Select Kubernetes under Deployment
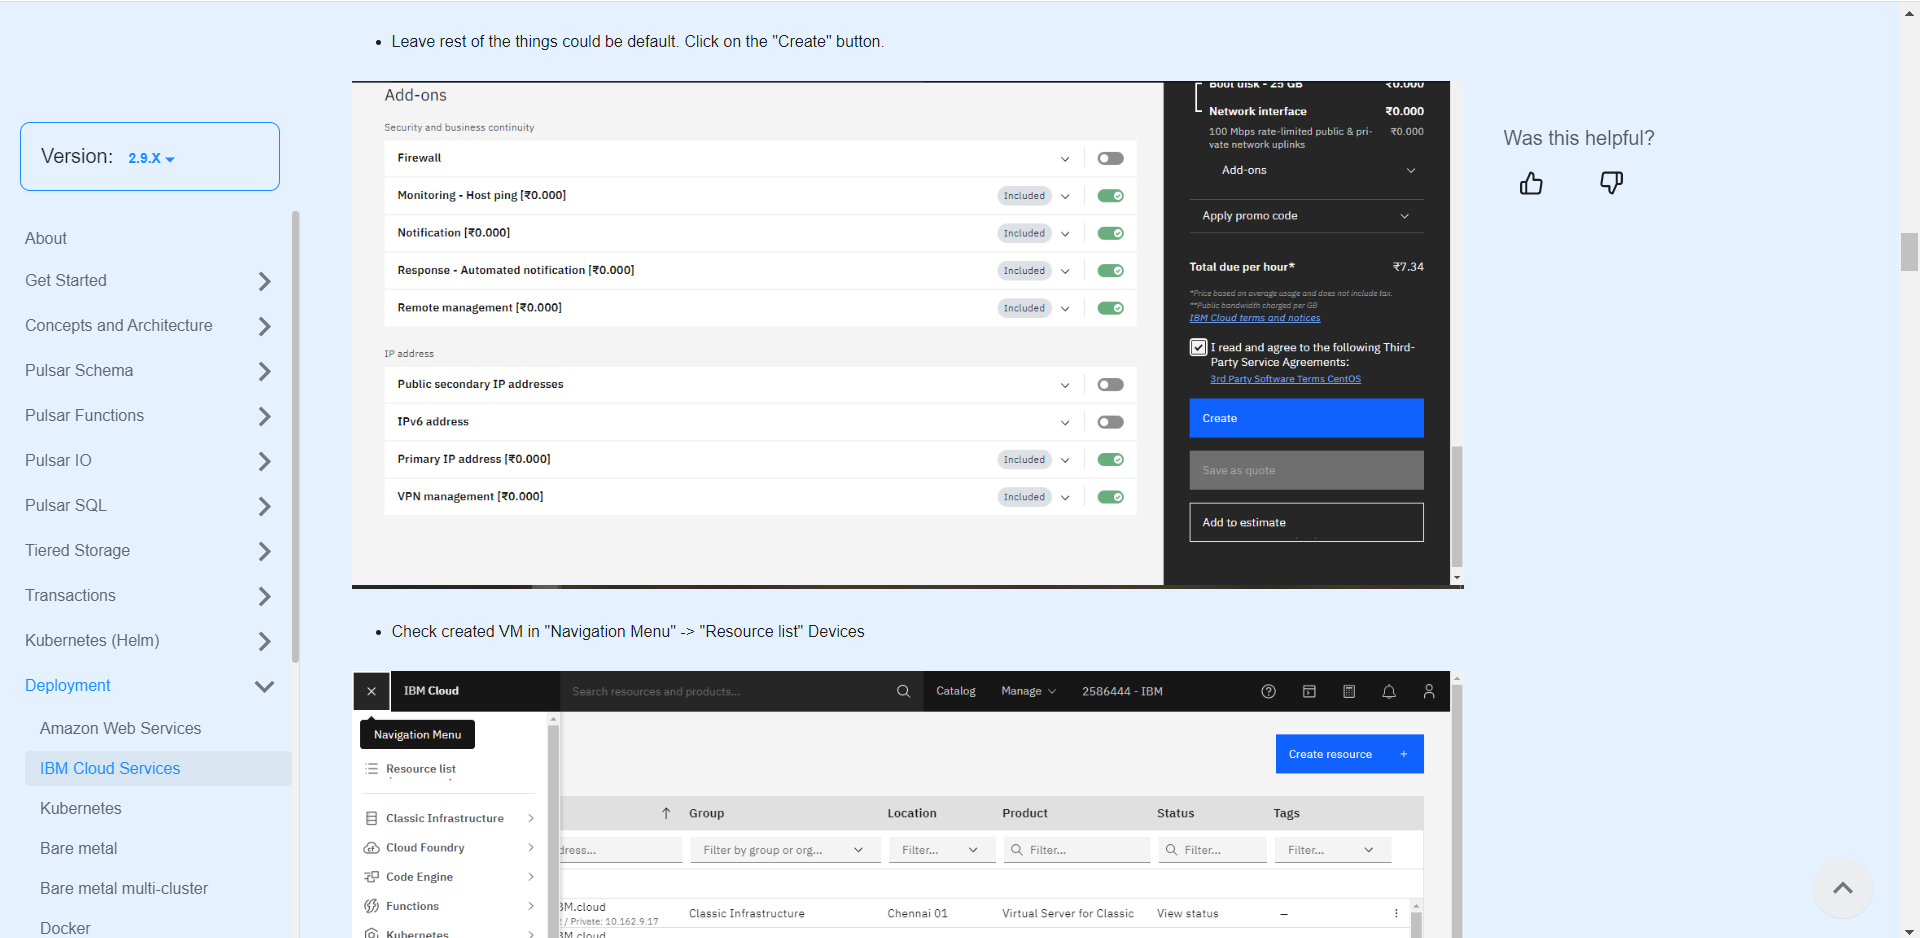The width and height of the screenshot is (1920, 938). coord(81,808)
